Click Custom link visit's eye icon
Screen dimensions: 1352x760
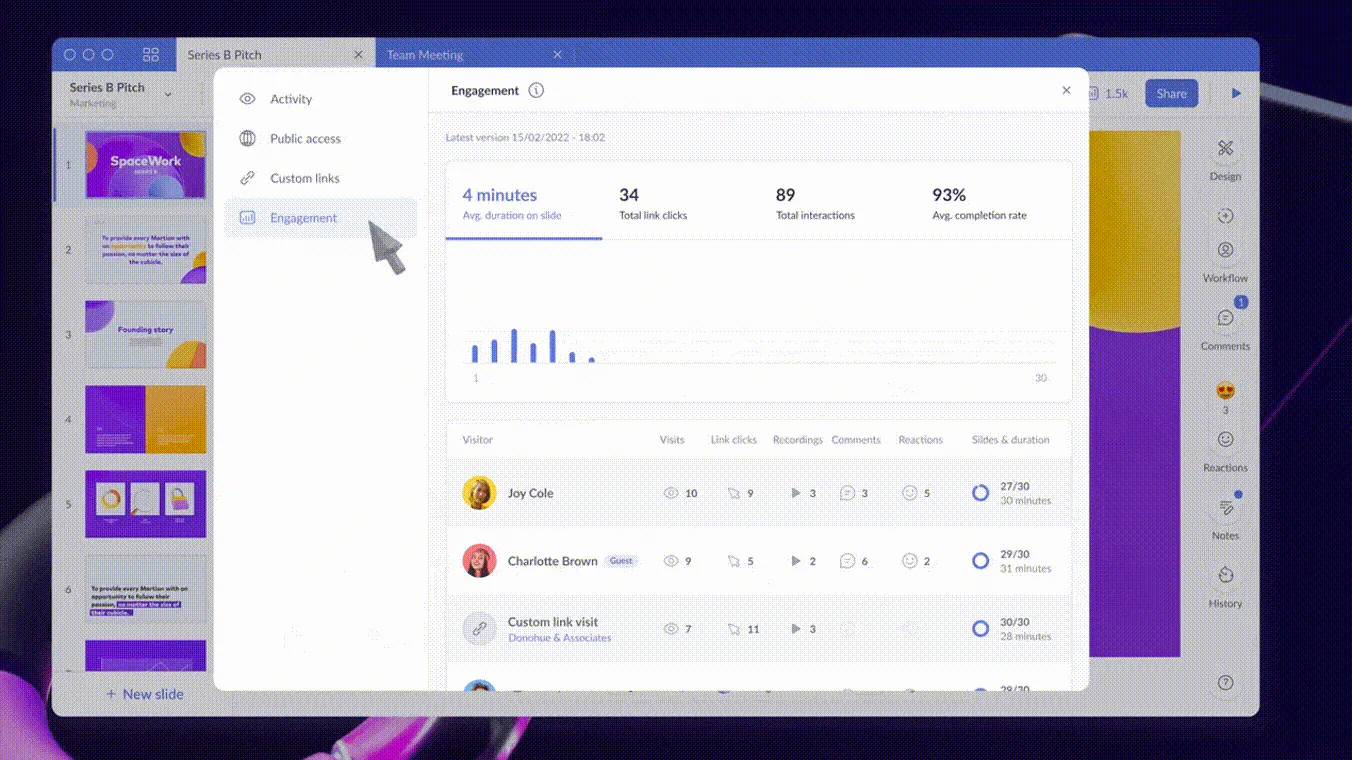[671, 629]
